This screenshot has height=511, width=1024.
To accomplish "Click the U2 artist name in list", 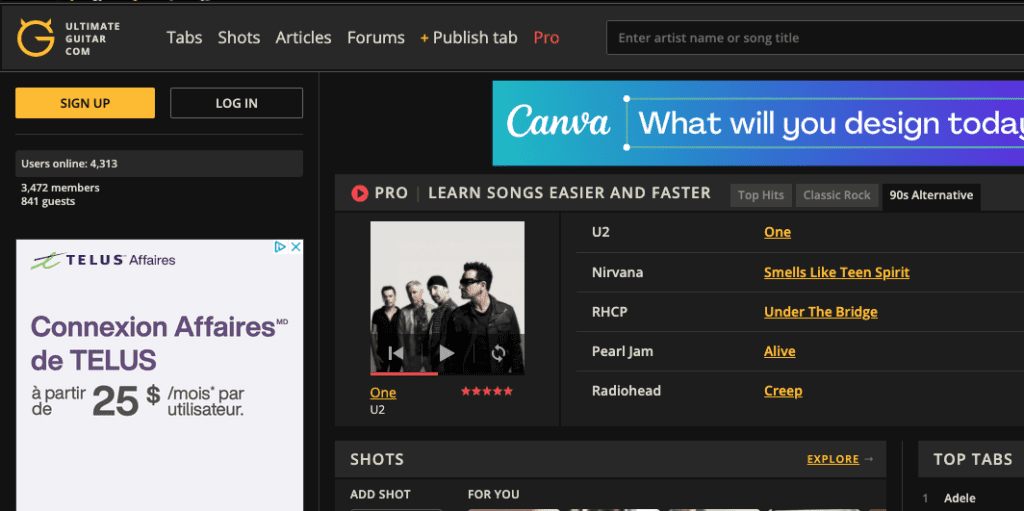I will [600, 233].
